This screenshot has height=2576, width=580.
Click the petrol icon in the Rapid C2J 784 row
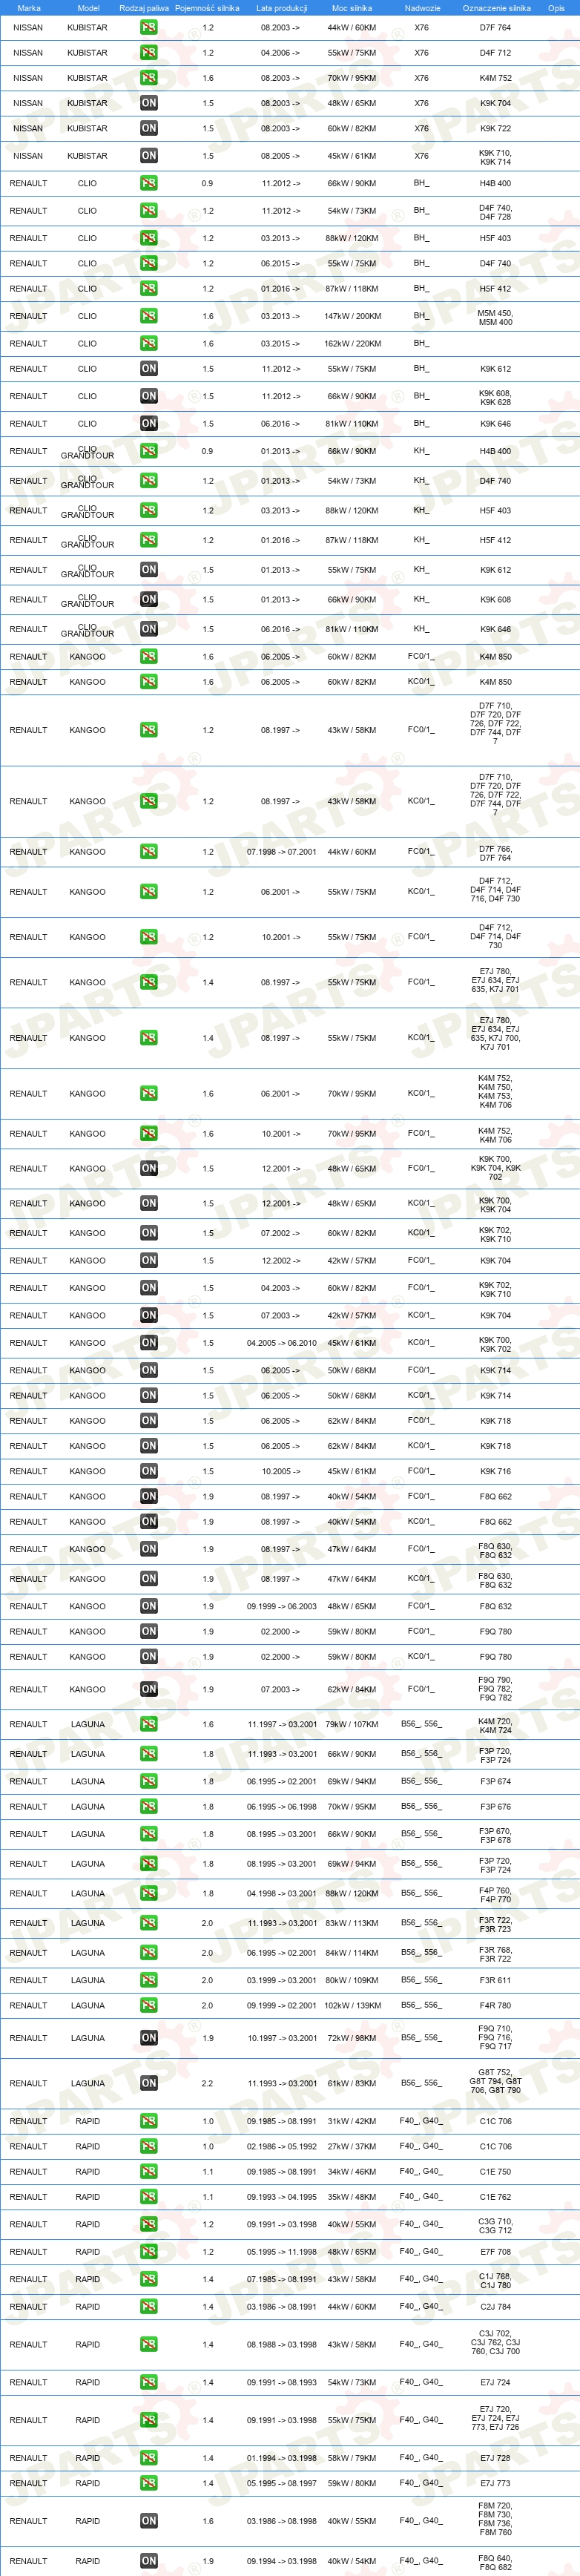(x=148, y=2306)
